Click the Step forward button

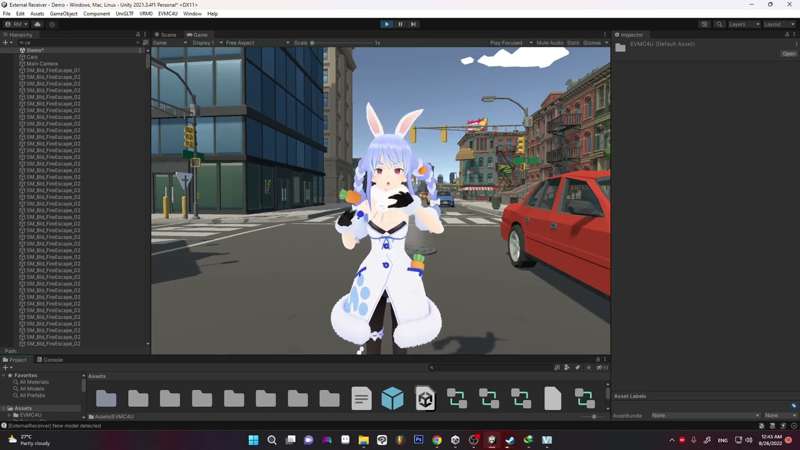click(x=413, y=24)
